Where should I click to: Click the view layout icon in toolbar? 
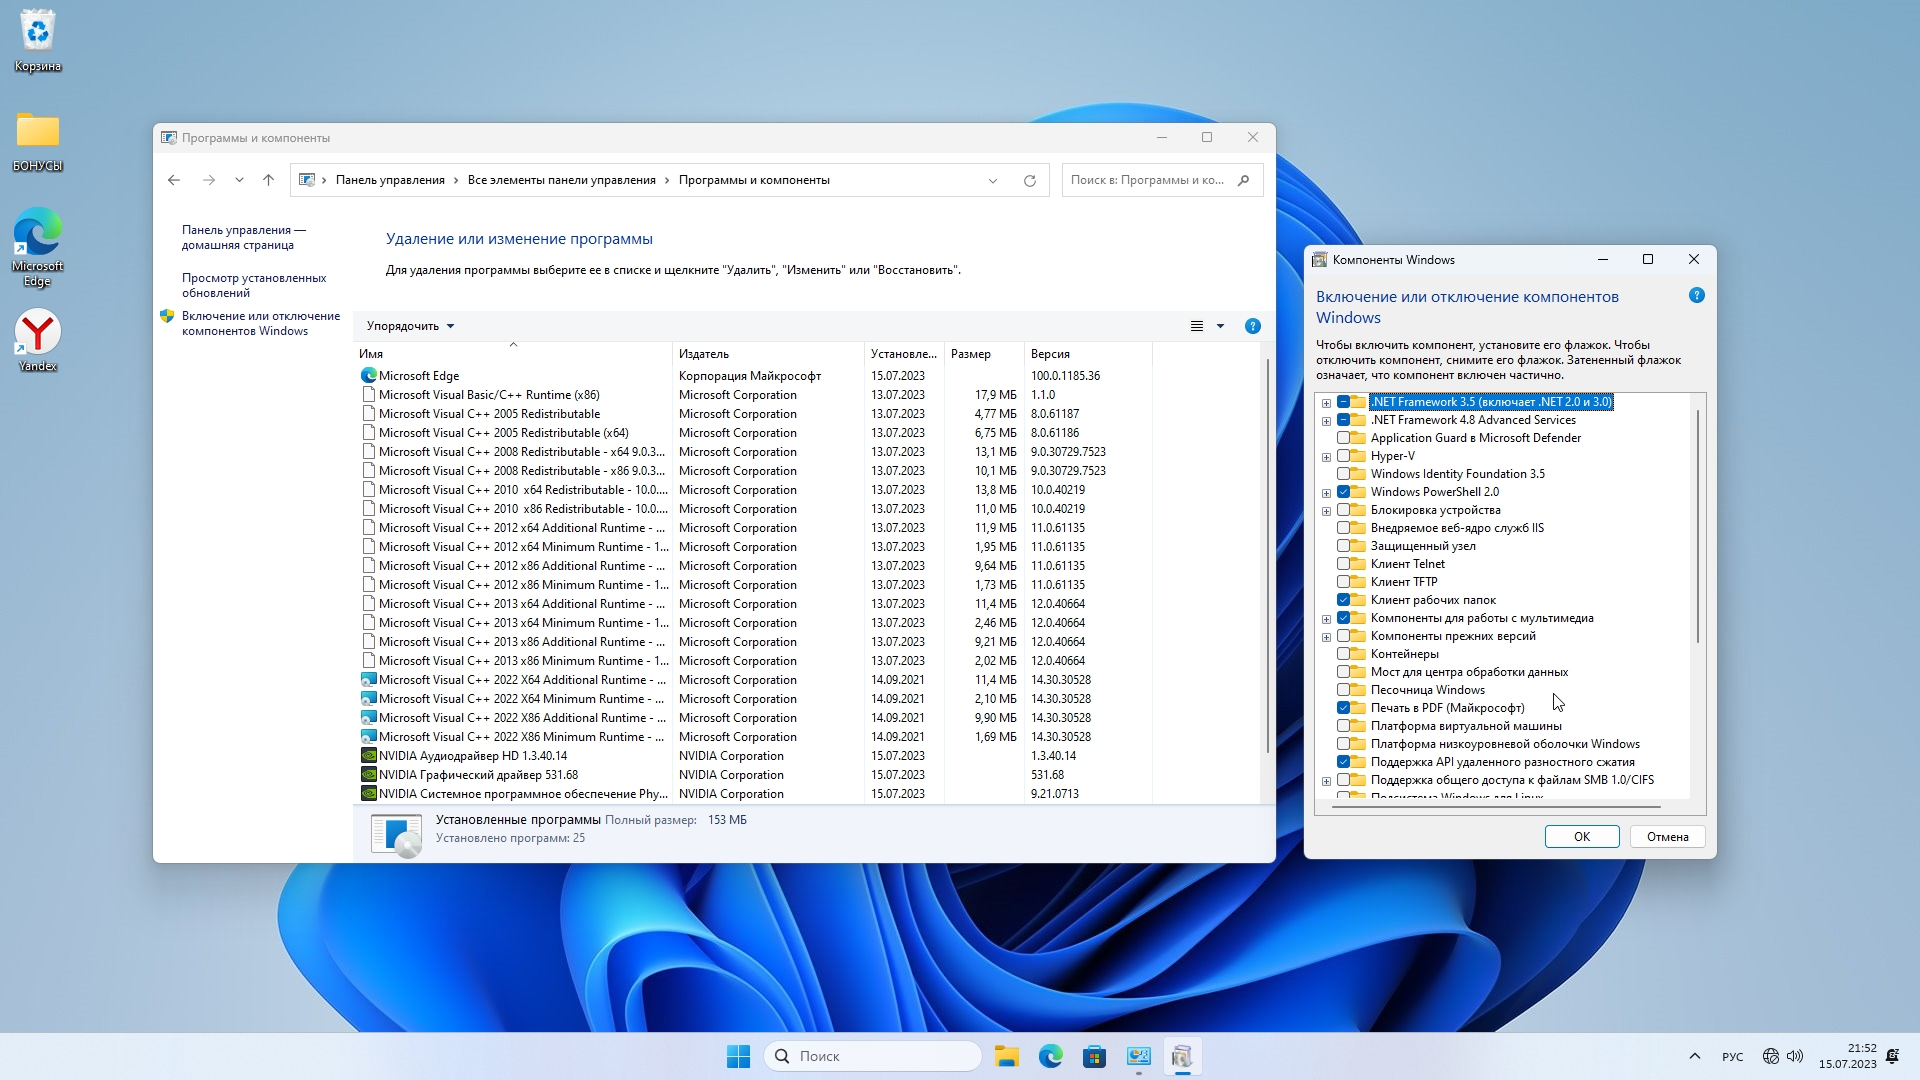(1196, 326)
